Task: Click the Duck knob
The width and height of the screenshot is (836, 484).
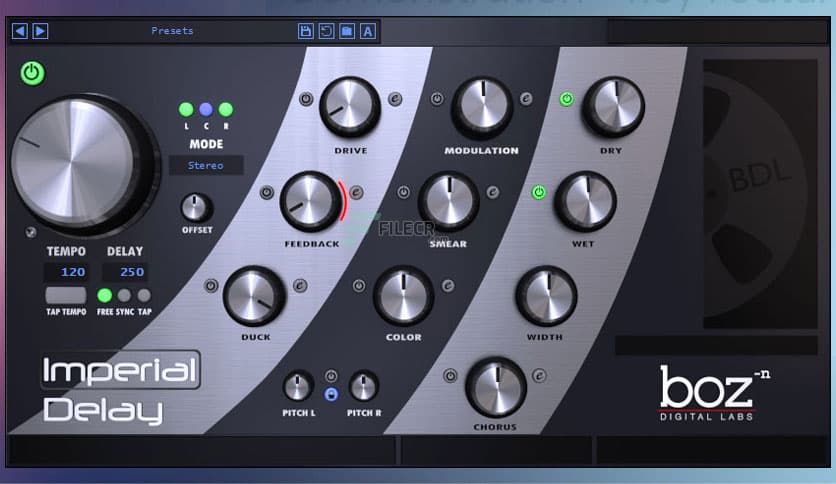Action: coord(255,295)
